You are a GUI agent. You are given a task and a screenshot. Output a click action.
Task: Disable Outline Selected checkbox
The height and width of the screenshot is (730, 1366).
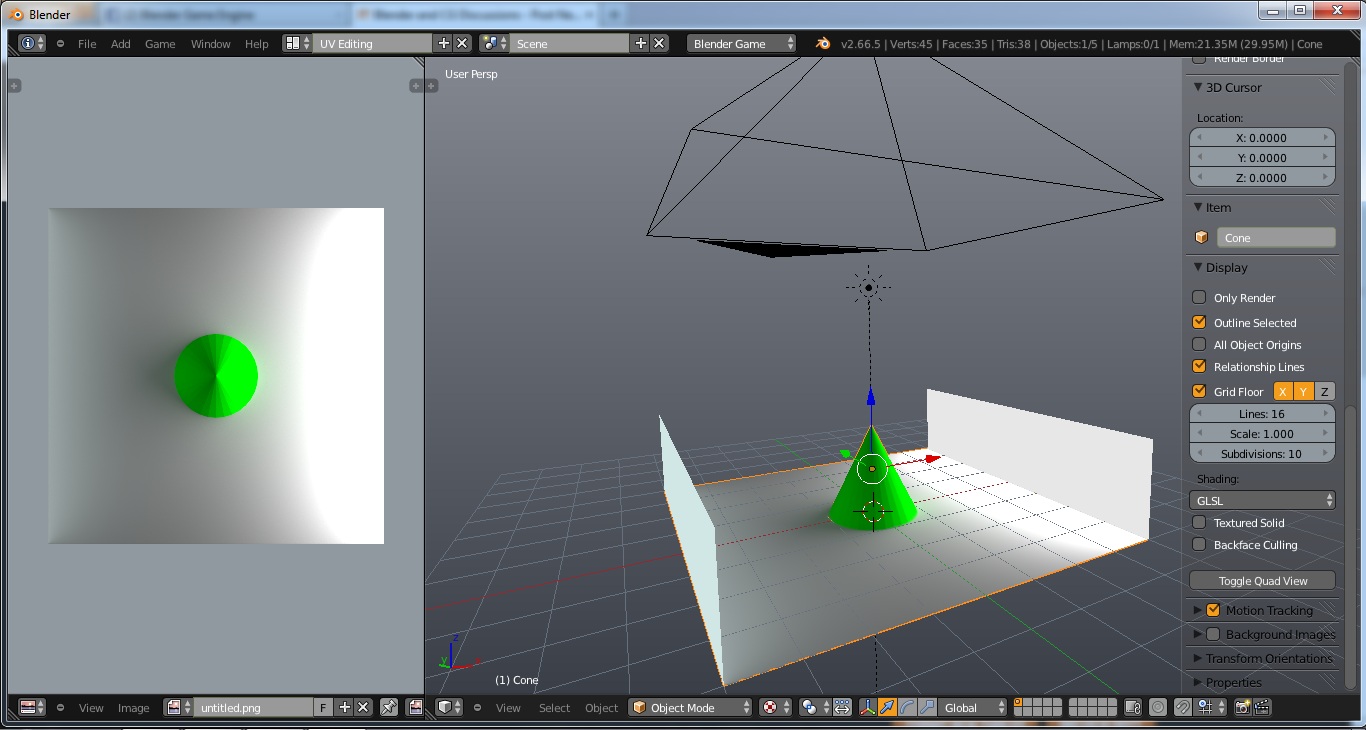(1199, 322)
